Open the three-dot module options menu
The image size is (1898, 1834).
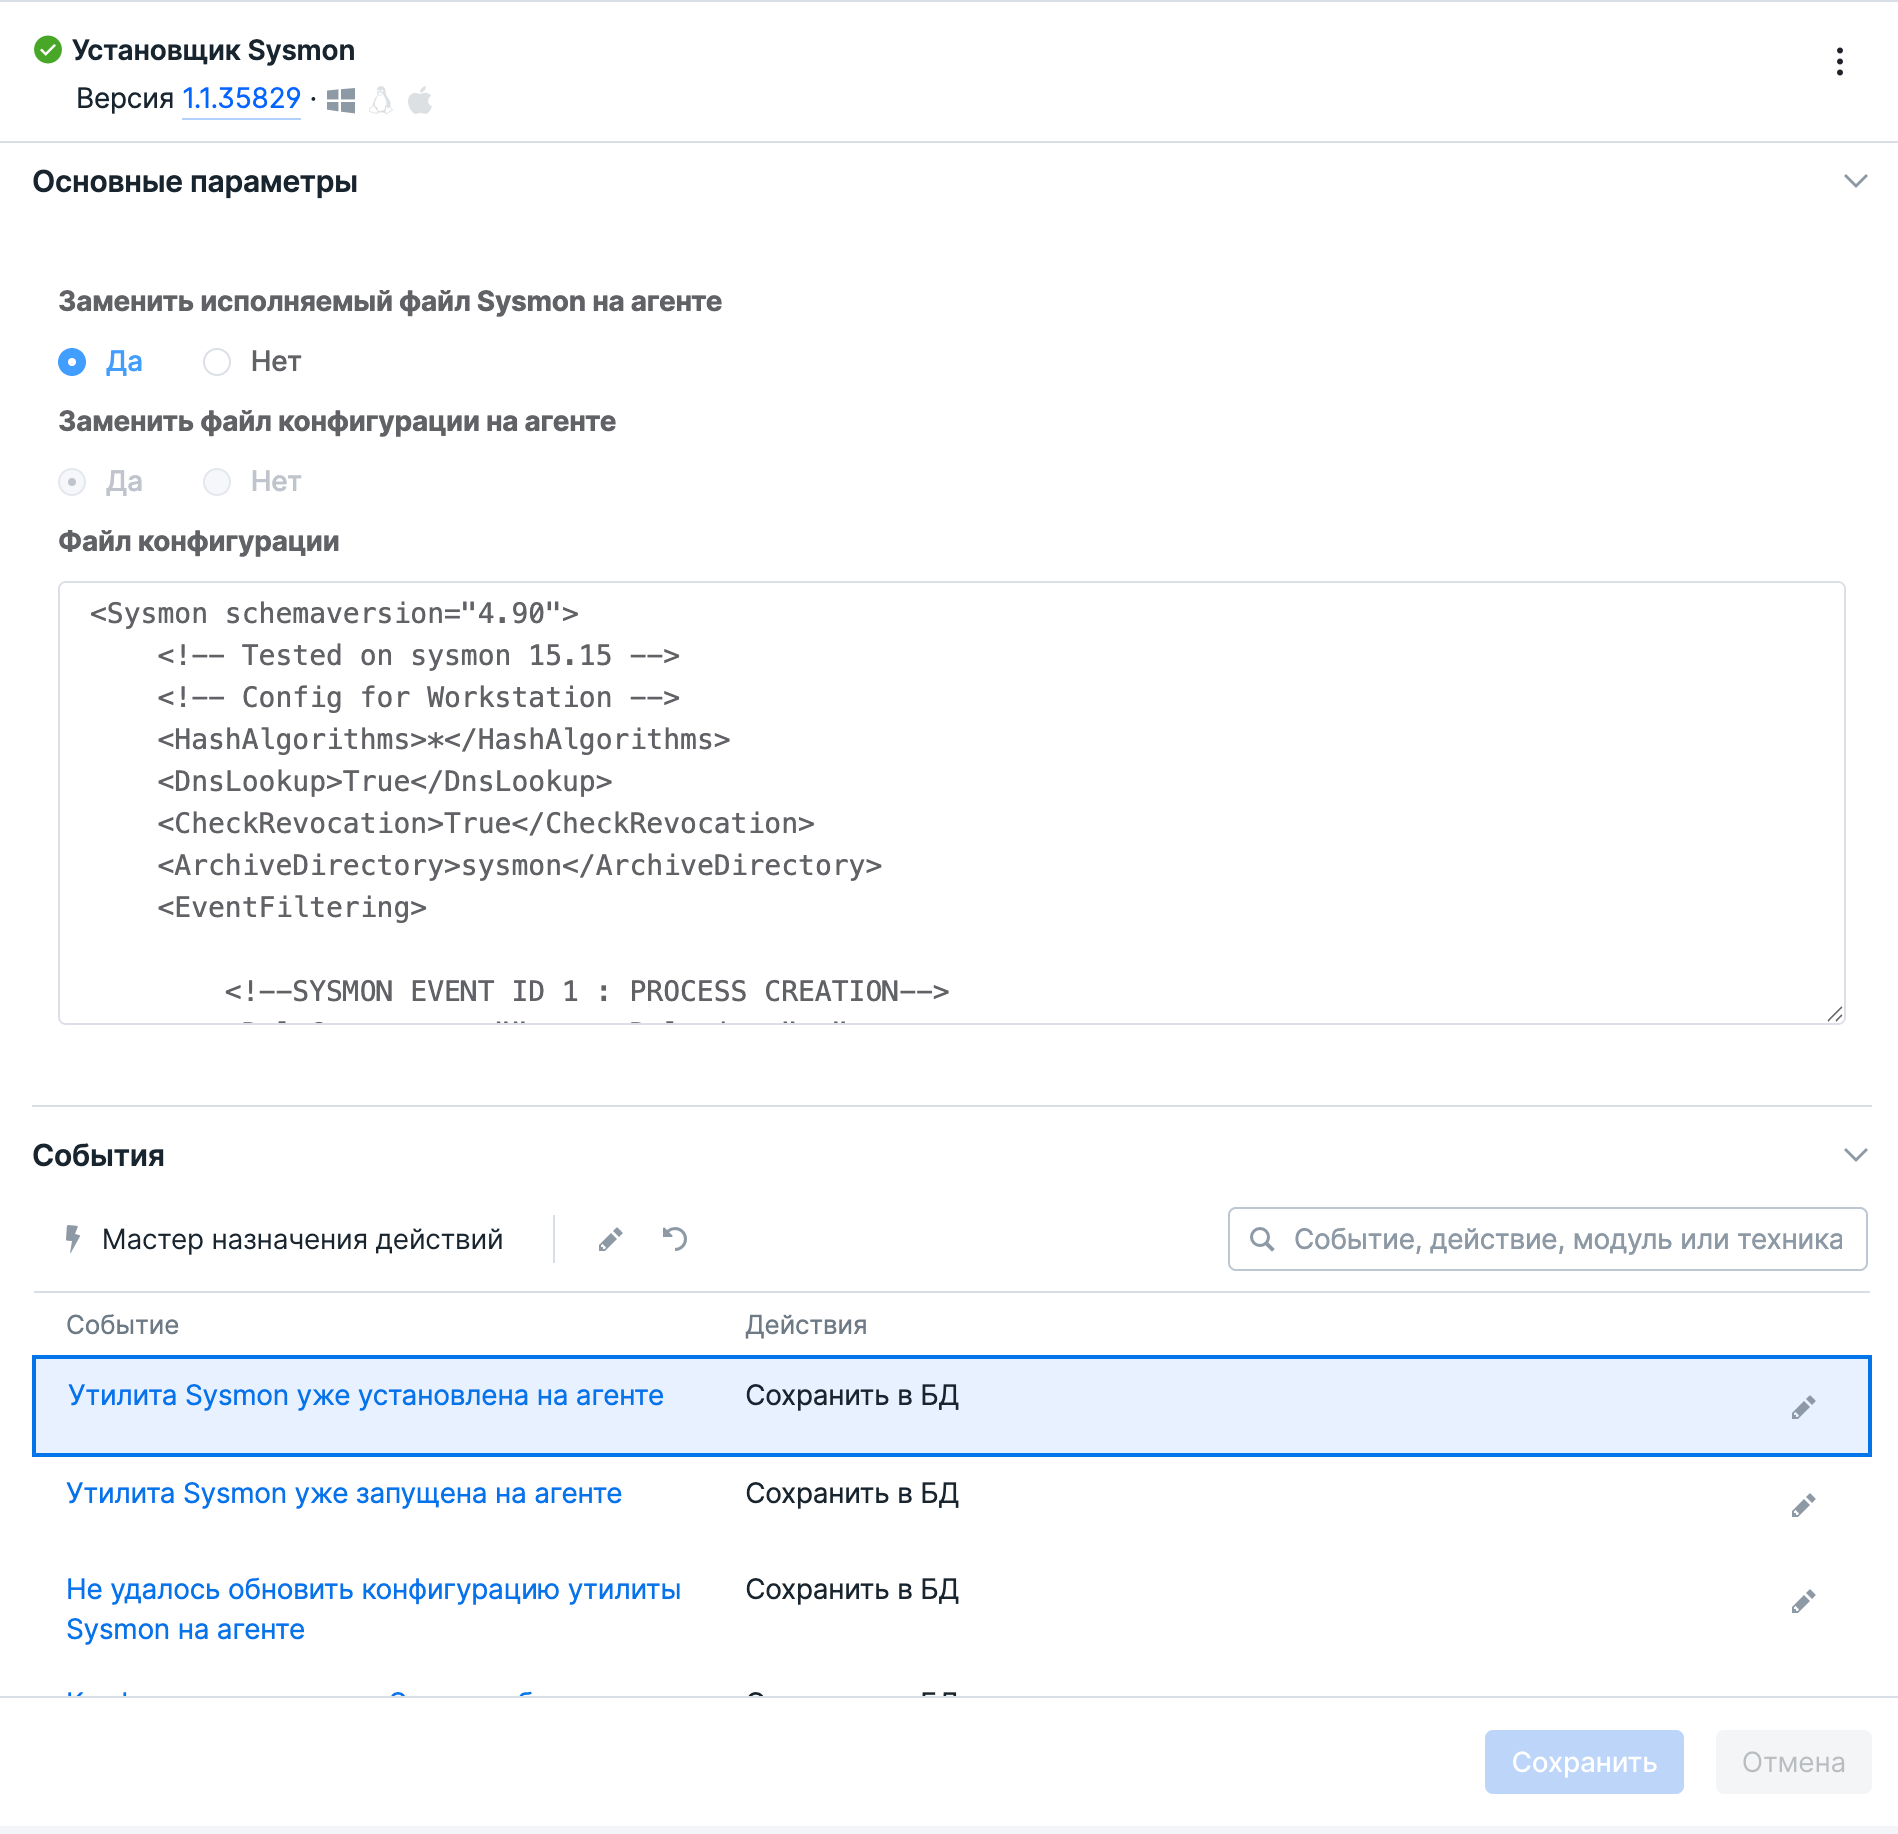click(x=1839, y=62)
